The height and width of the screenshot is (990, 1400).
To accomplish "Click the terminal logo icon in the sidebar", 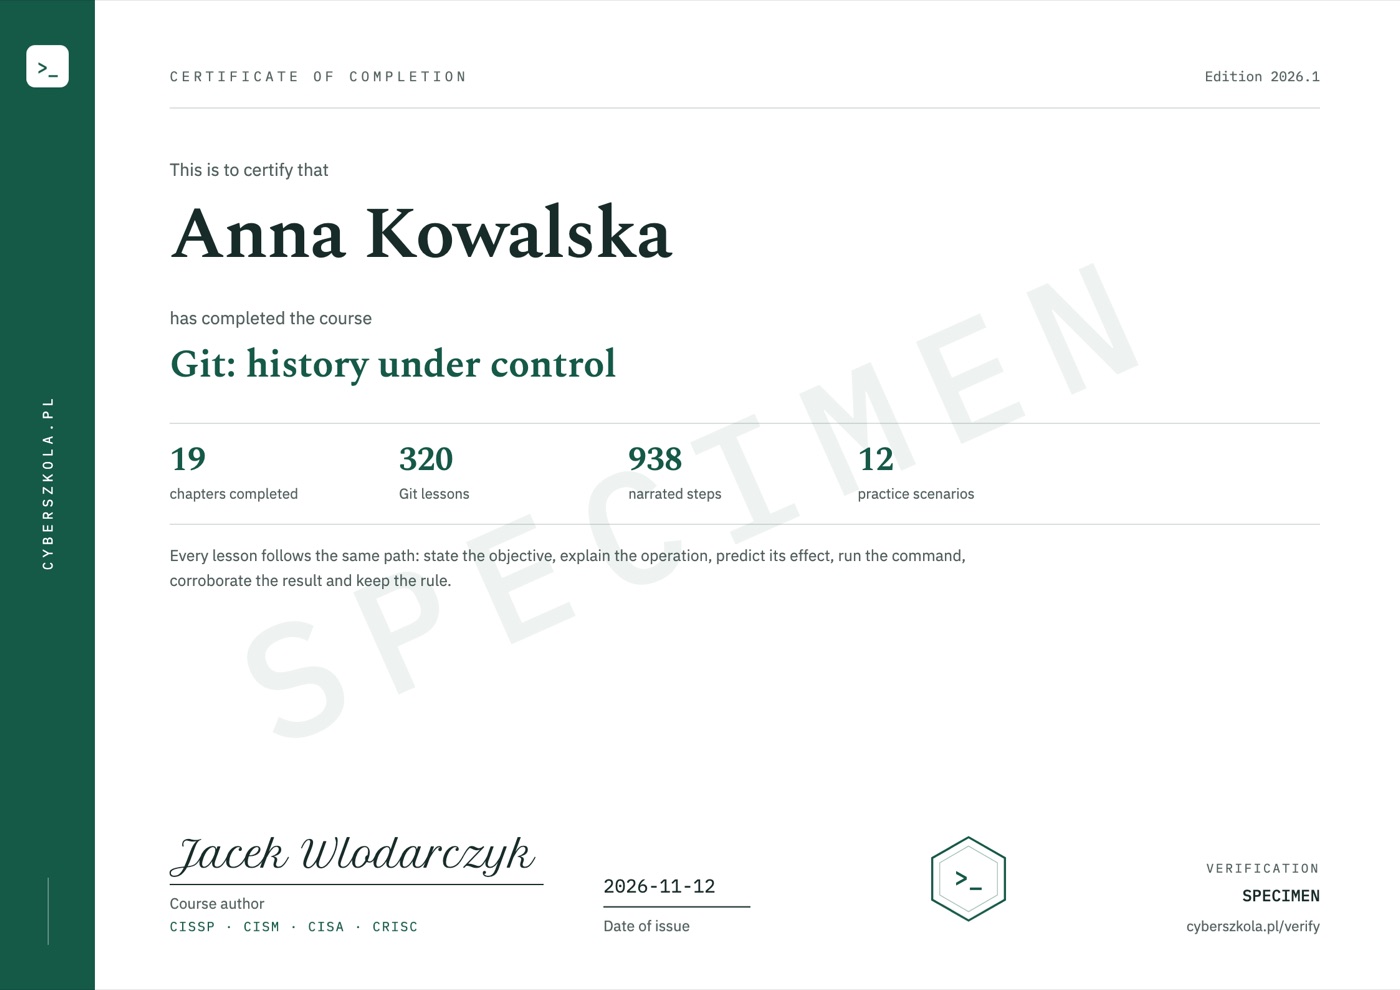I will click(x=47, y=66).
